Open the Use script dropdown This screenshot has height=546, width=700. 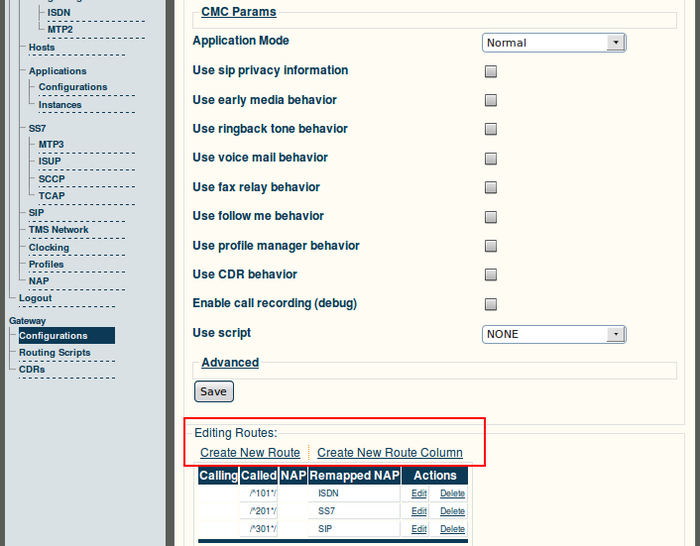[554, 334]
